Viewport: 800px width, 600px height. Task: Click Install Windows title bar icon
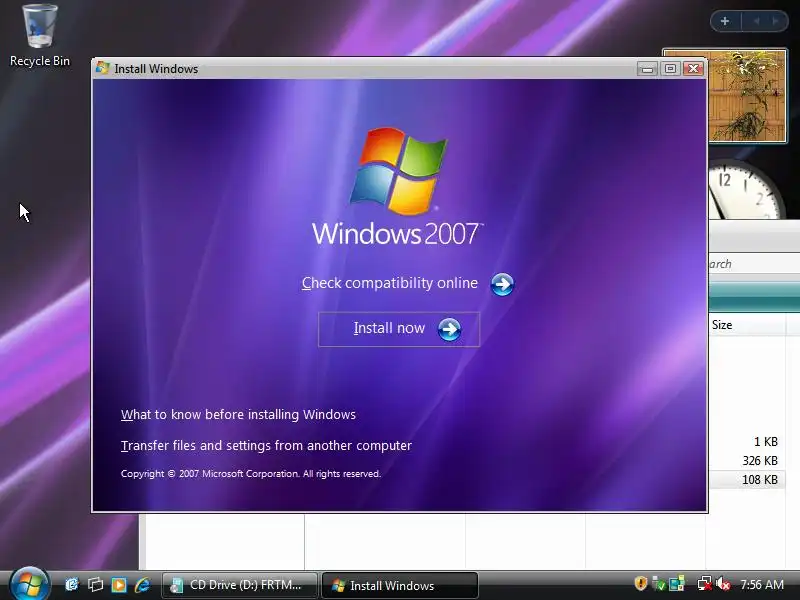point(103,68)
